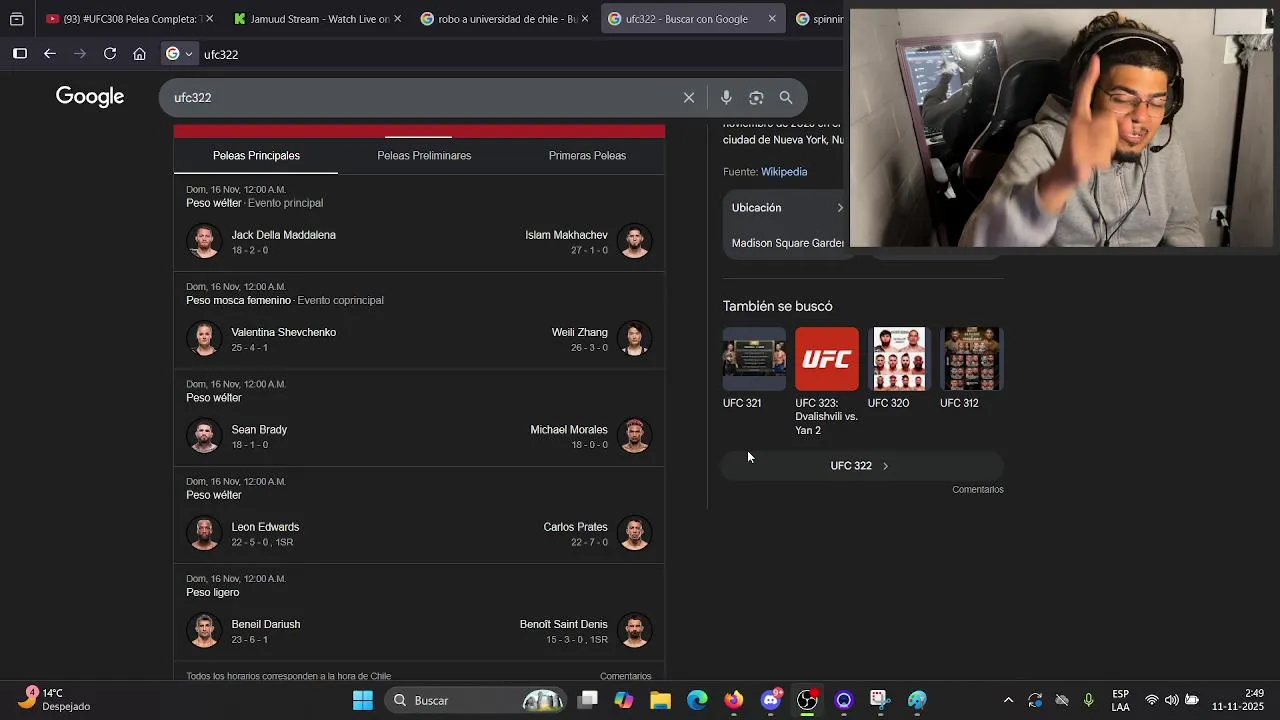The height and width of the screenshot is (720, 1280).
Task: Open the volume control in system tray
Action: point(1171,700)
